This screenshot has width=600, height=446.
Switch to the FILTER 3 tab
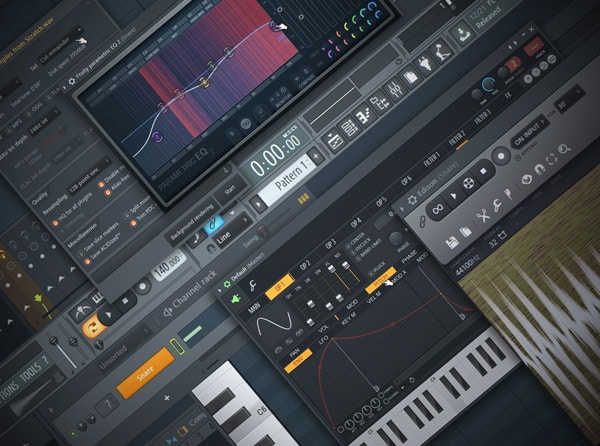(x=483, y=116)
